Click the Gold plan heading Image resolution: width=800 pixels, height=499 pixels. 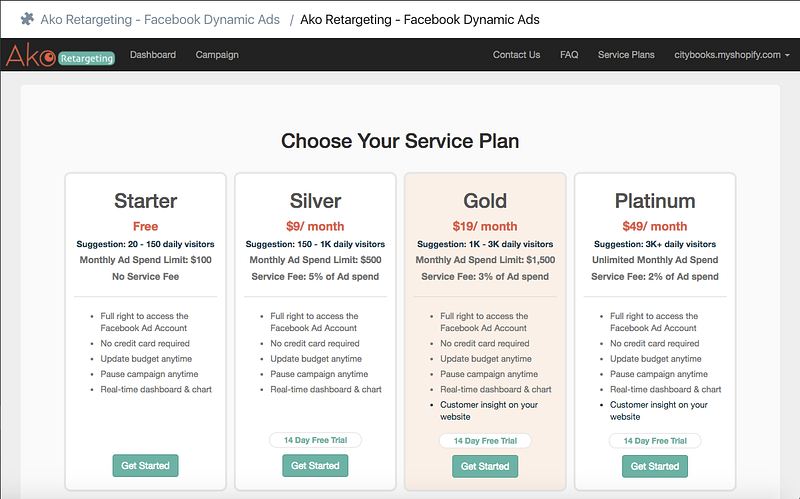coord(485,201)
